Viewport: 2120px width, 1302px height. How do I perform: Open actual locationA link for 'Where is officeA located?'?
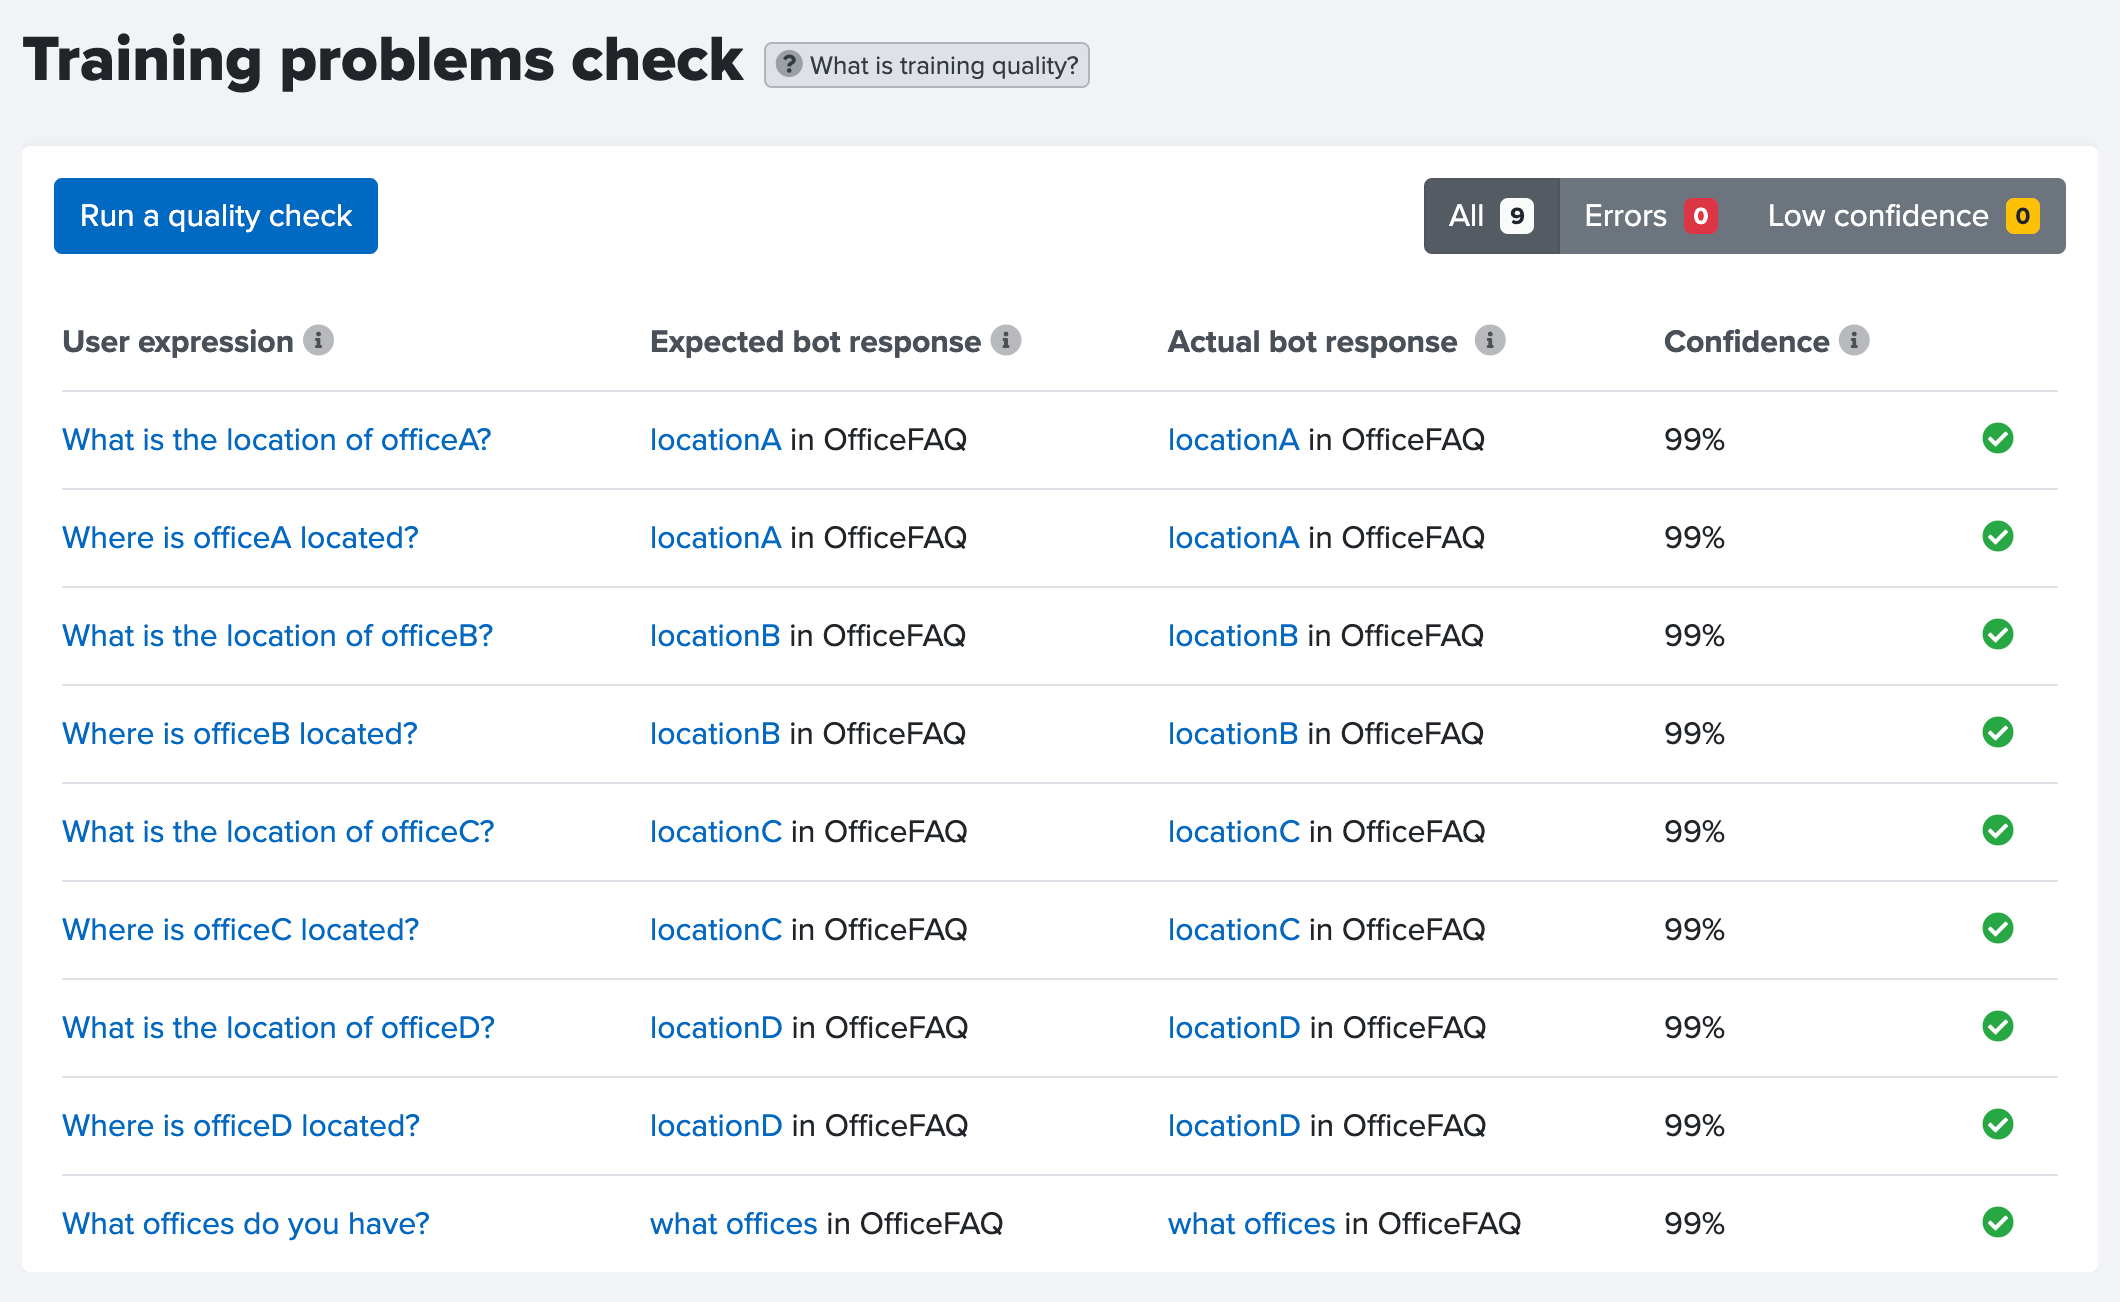[1233, 538]
